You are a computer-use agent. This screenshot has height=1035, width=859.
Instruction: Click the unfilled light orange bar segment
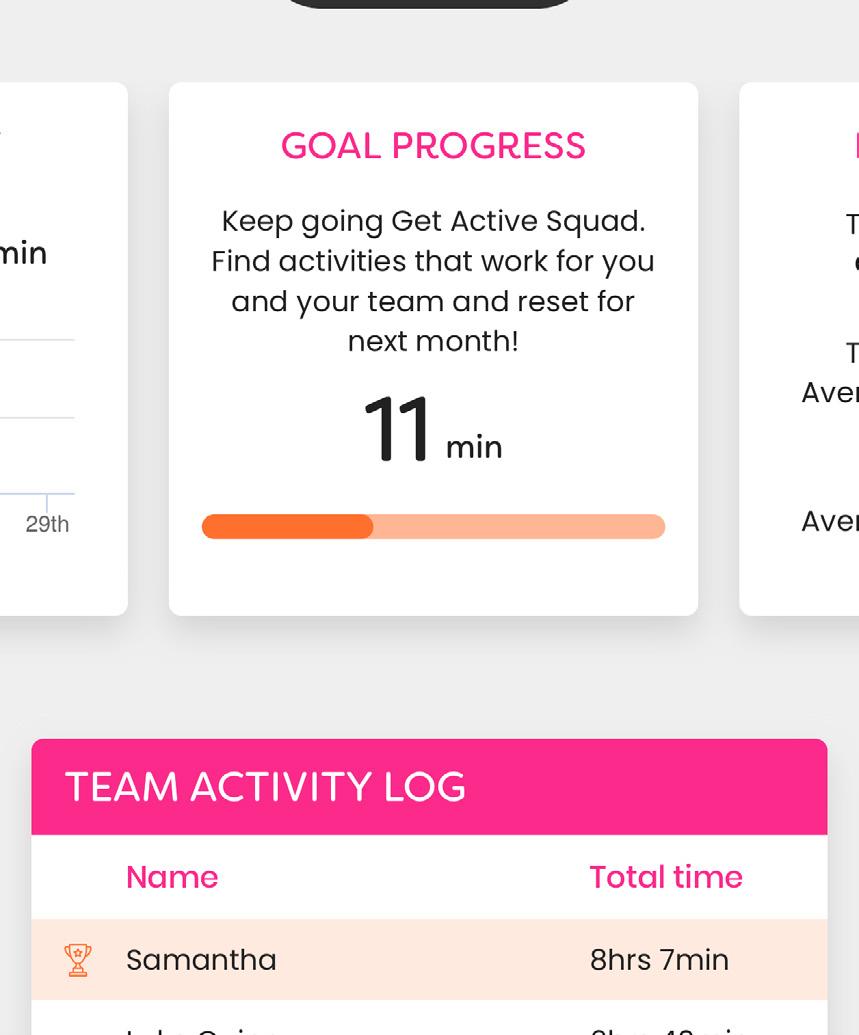pyautogui.click(x=518, y=527)
